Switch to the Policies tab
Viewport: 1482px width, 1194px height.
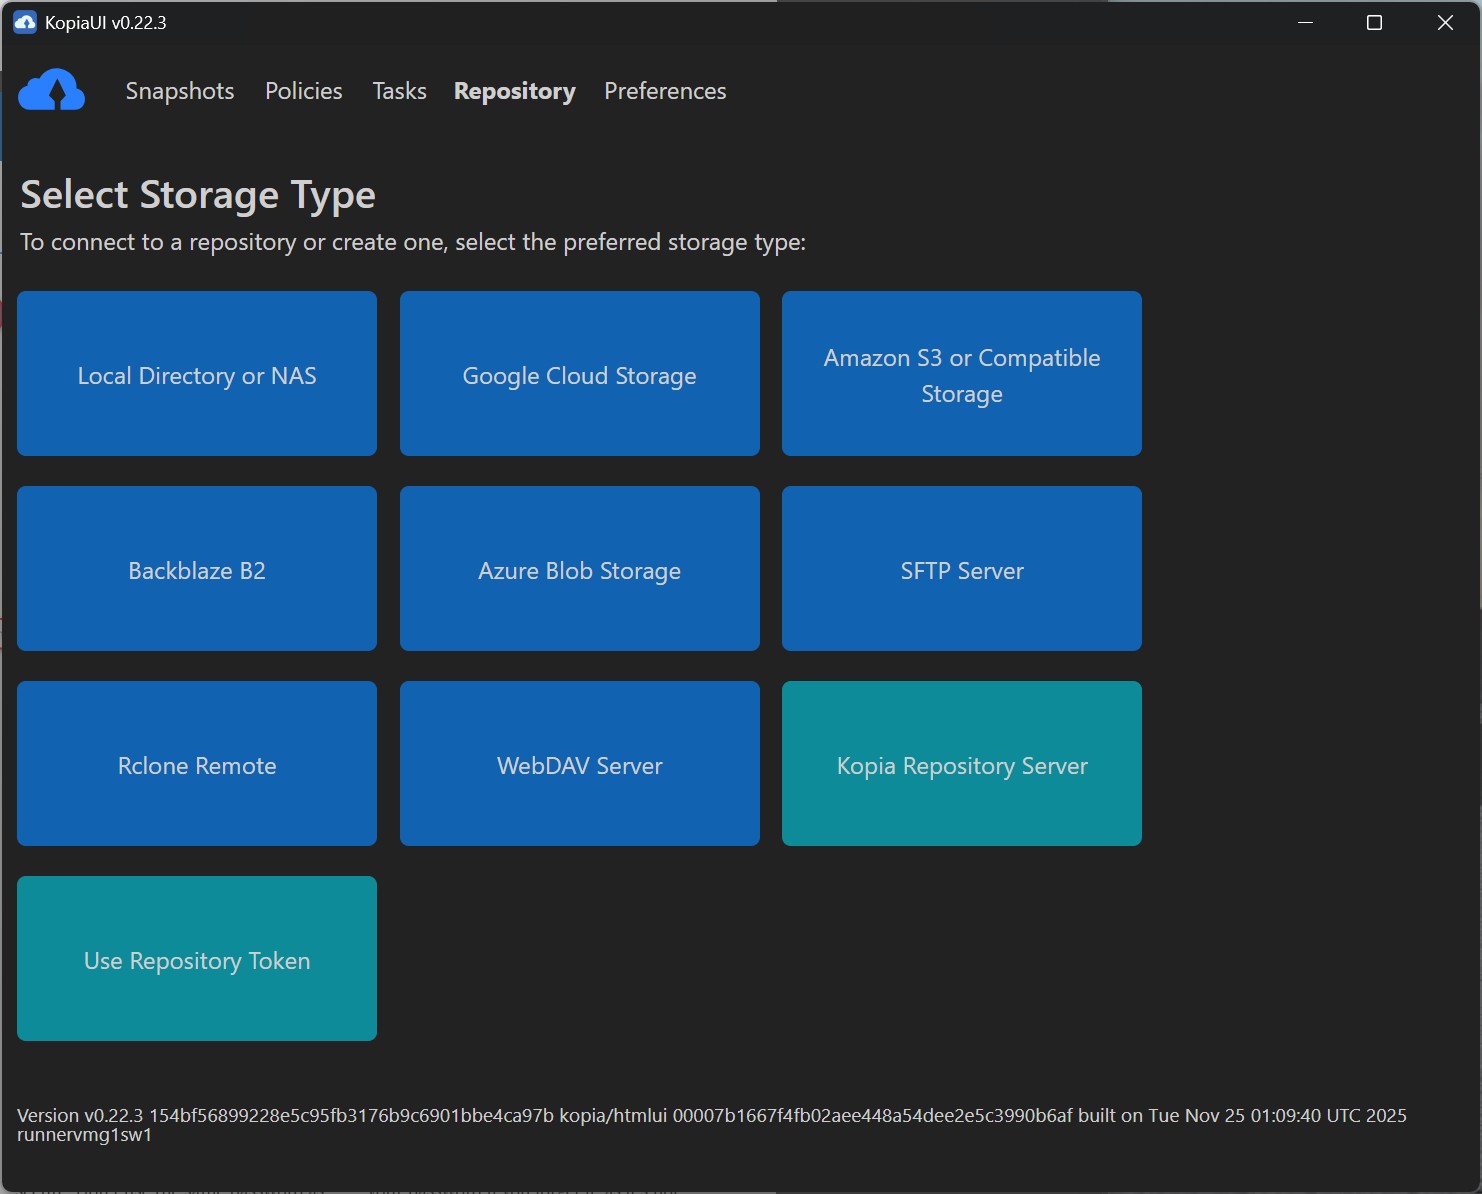304,91
